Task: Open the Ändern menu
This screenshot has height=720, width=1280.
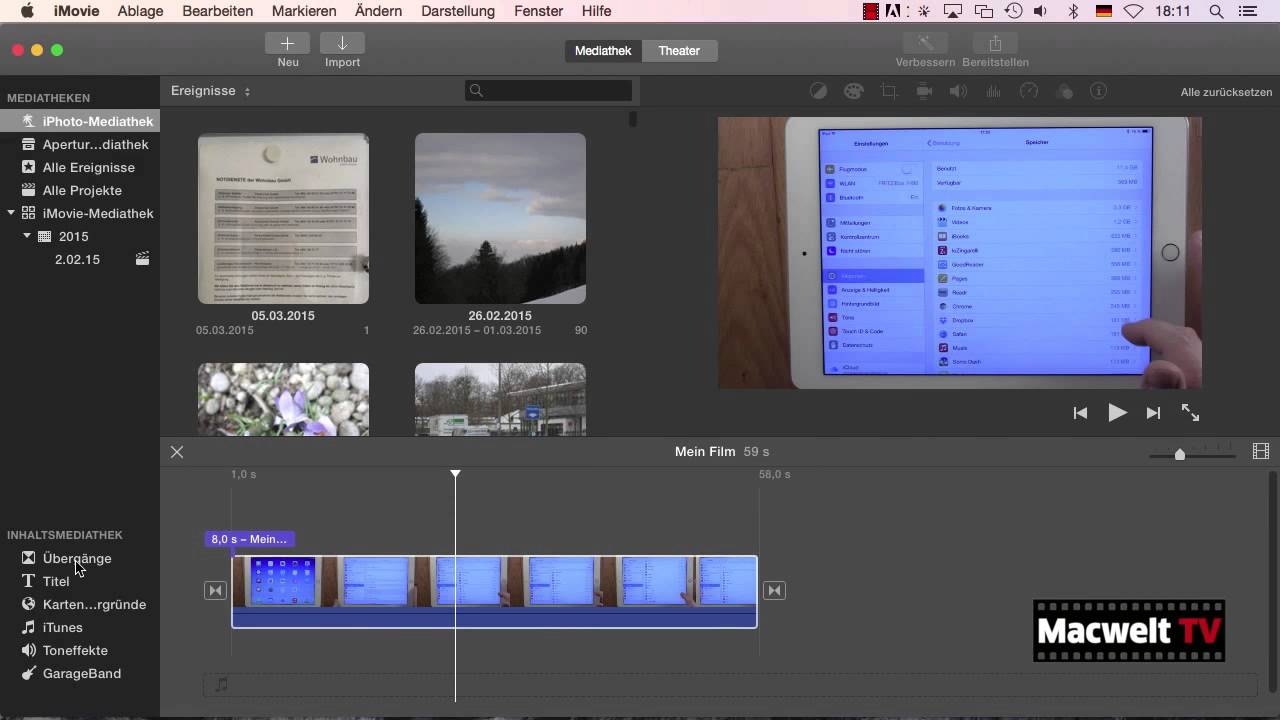Action: click(378, 11)
